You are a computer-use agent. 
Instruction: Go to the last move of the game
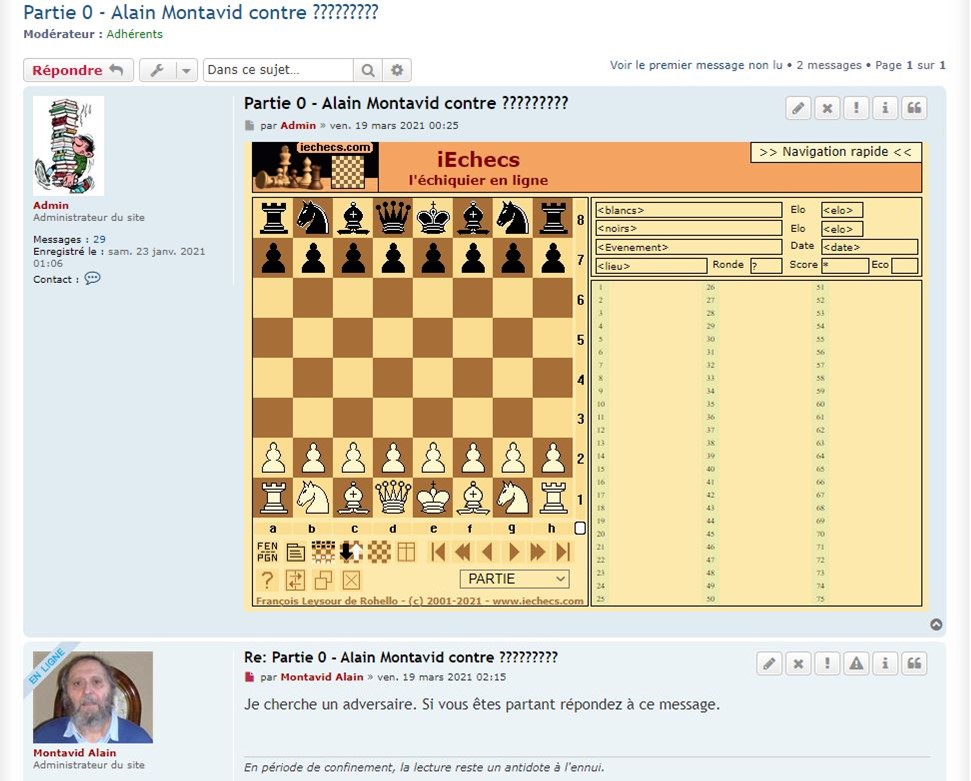tap(563, 552)
